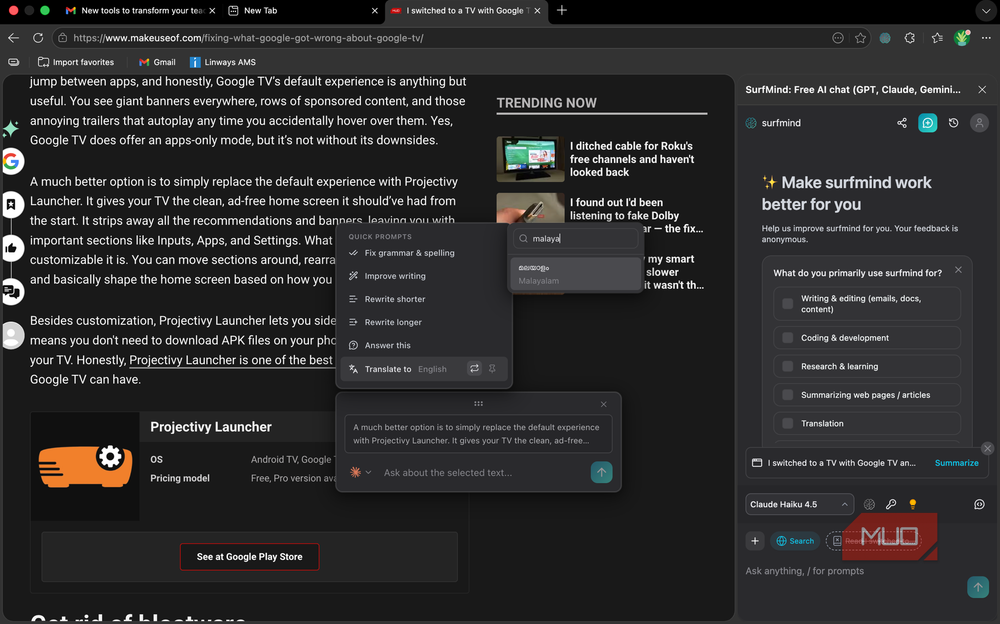Switch to New tools to transform Gmail tab
The image size is (1000, 624).
[140, 10]
